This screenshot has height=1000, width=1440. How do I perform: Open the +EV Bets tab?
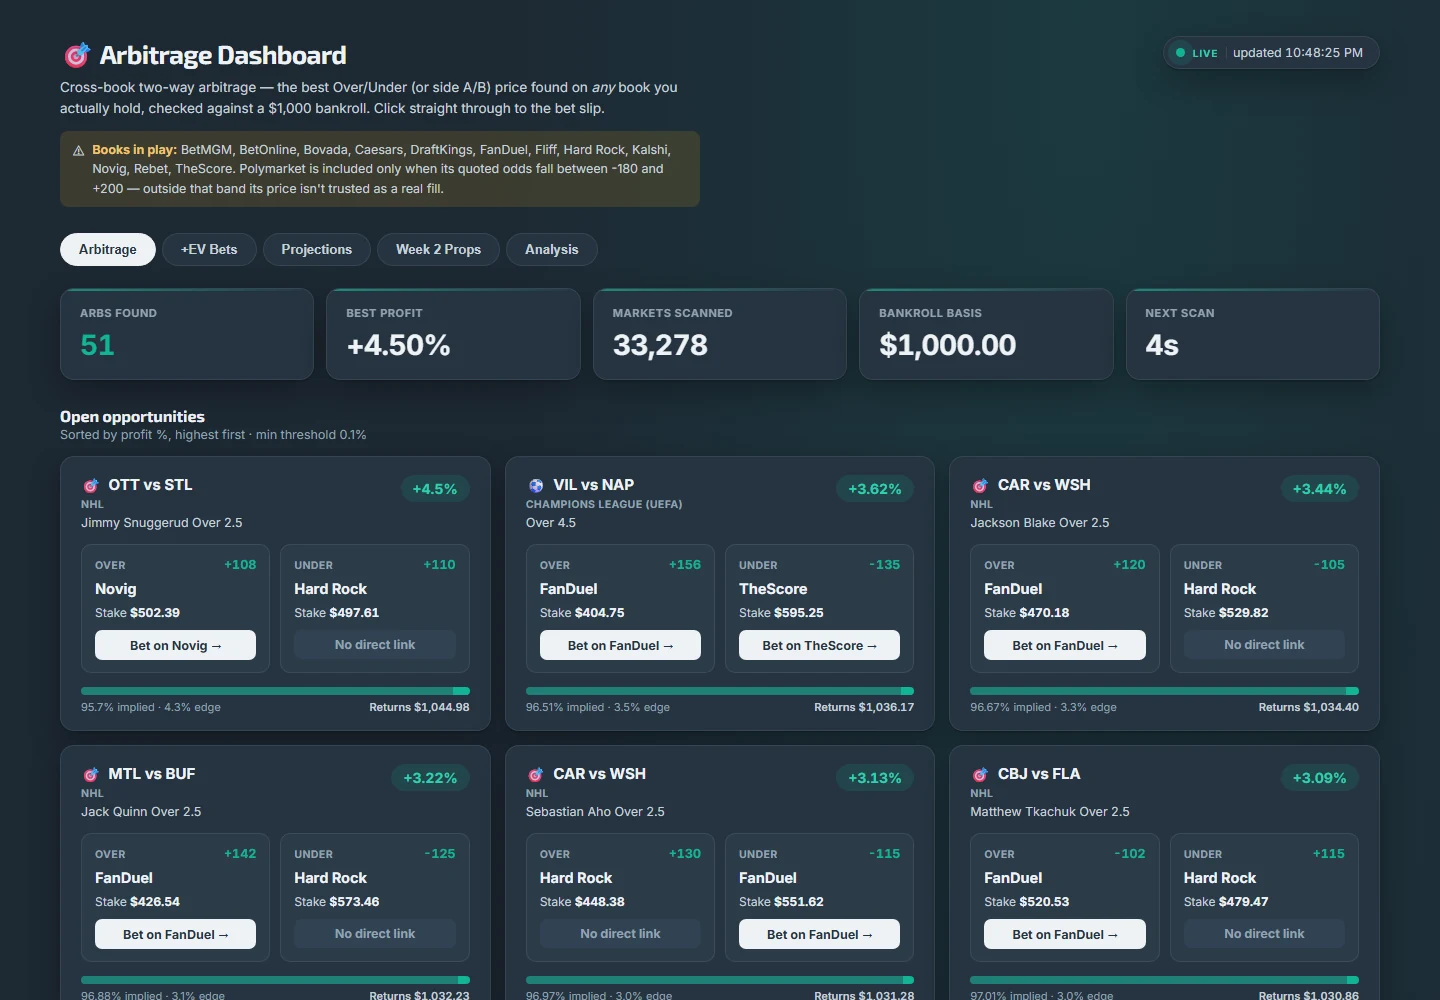click(209, 249)
